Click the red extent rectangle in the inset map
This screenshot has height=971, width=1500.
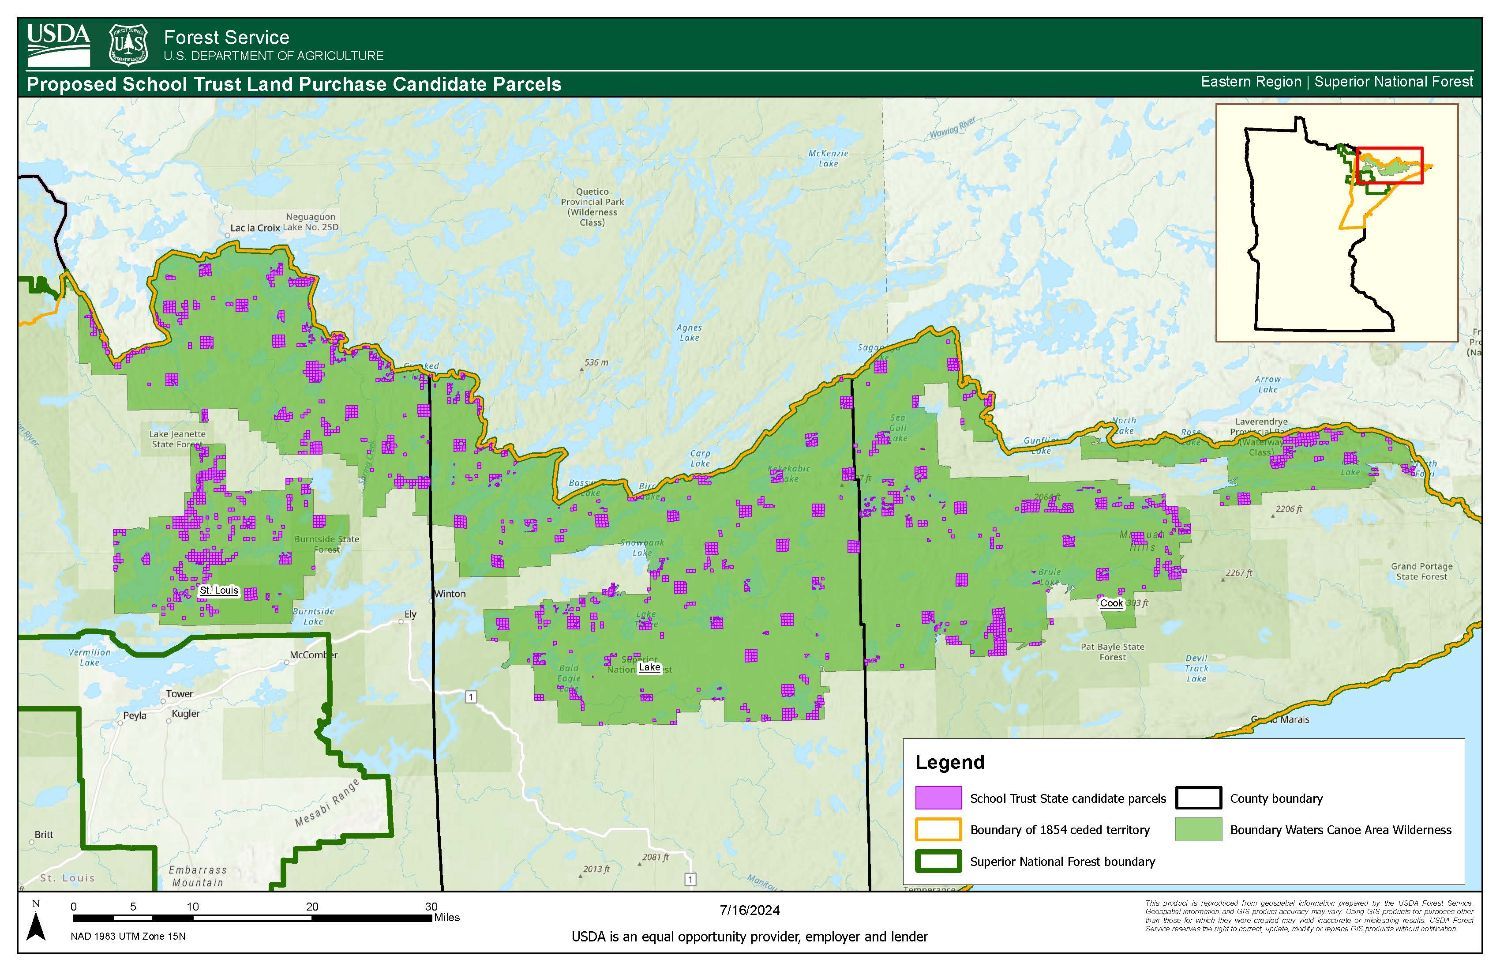(1390, 165)
